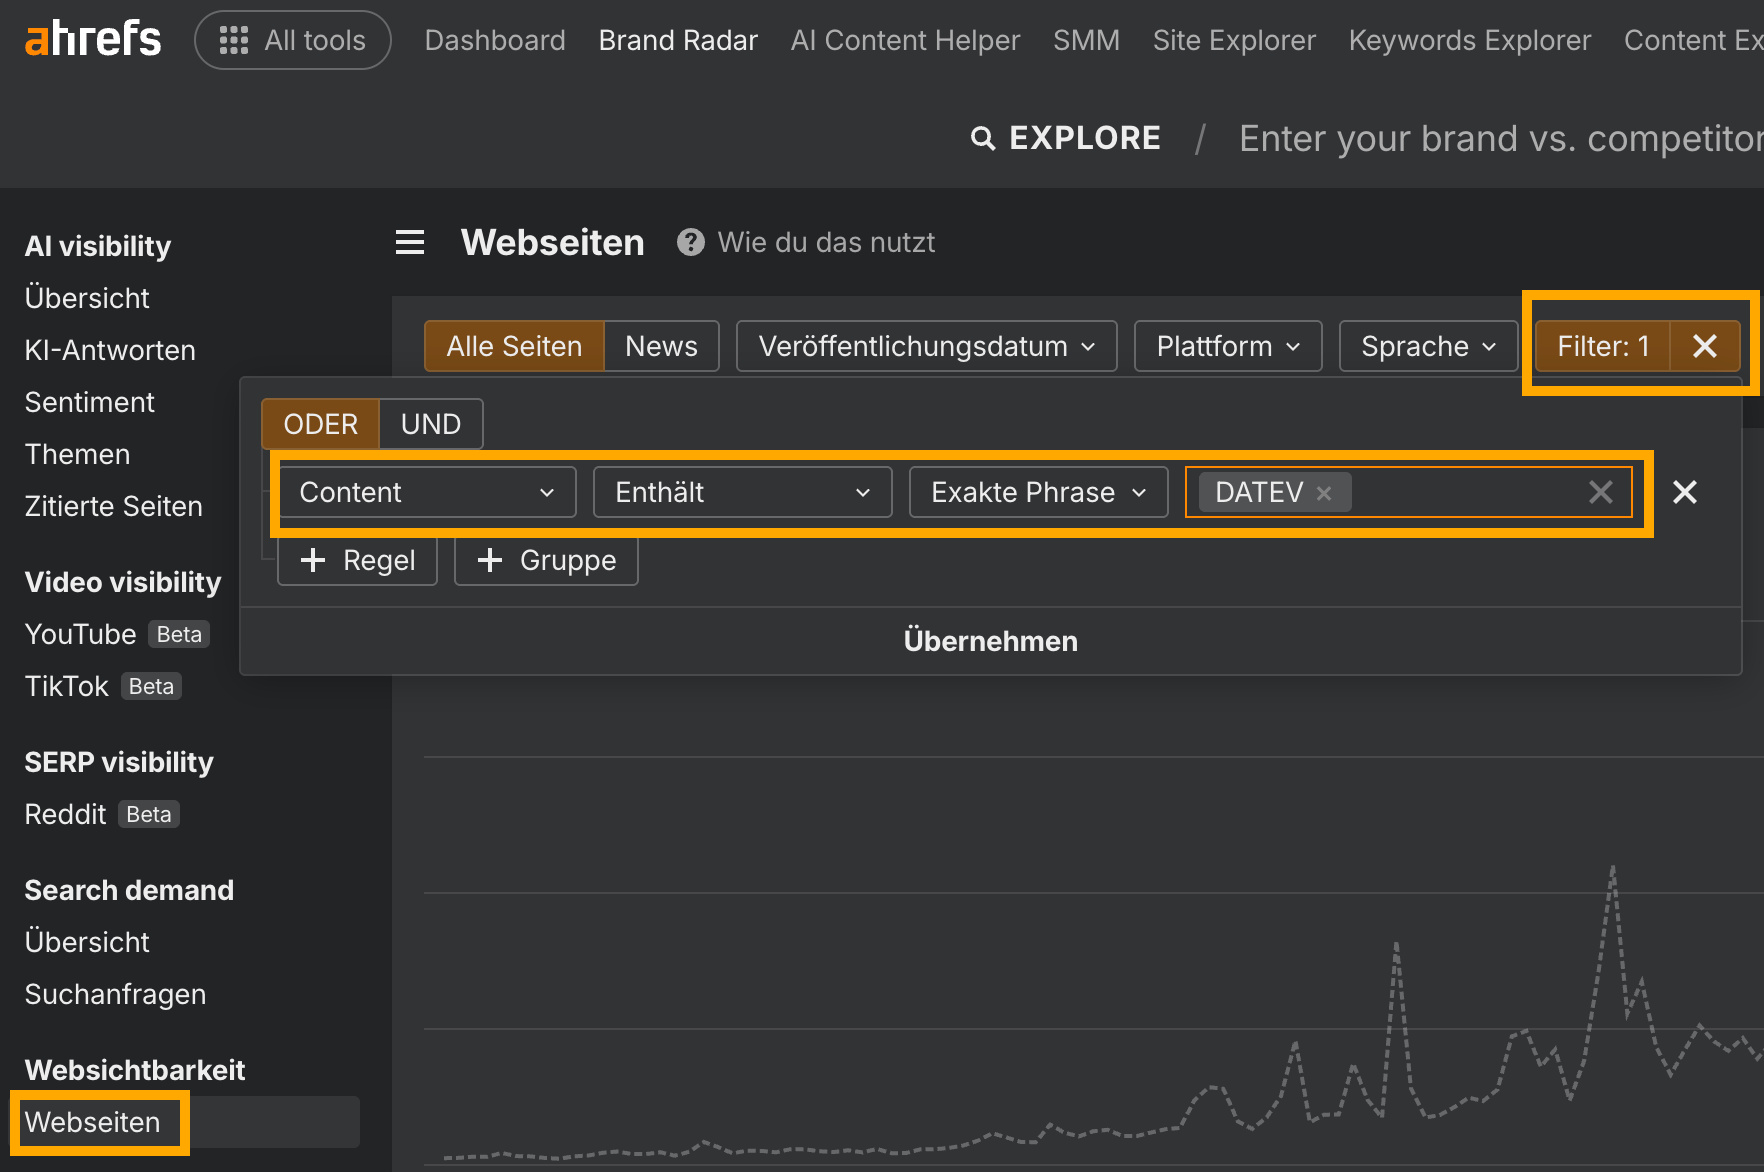Select the ODER logic operator
This screenshot has width=1764, height=1172.
[320, 424]
